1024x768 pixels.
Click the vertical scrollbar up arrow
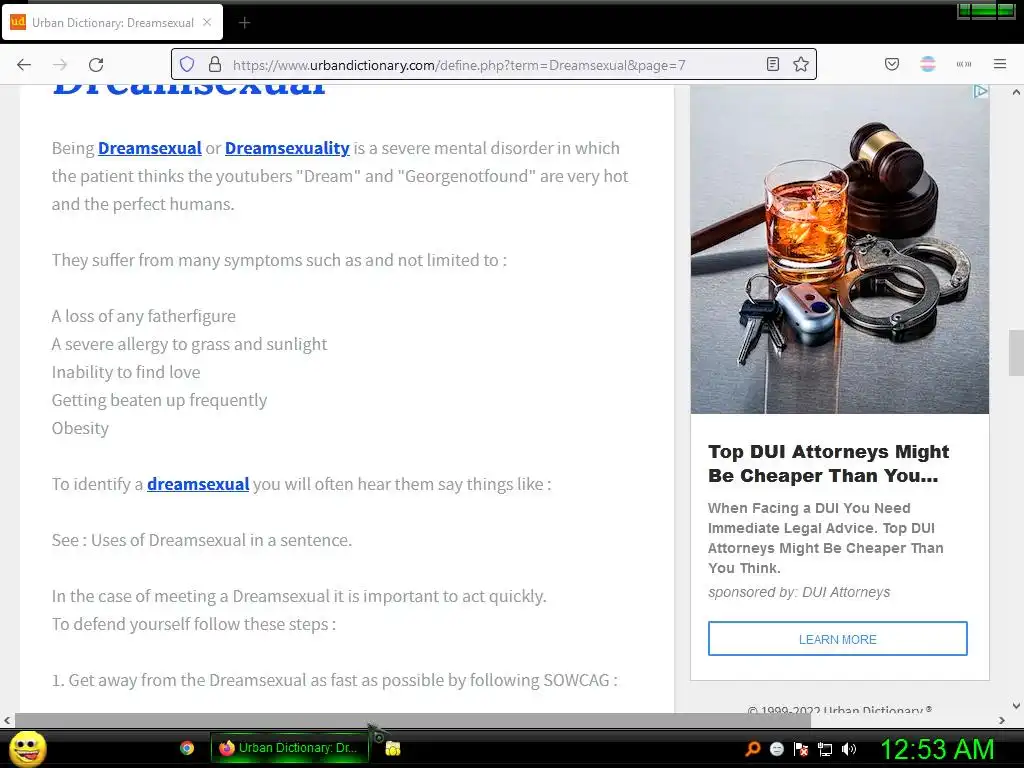(x=1016, y=93)
